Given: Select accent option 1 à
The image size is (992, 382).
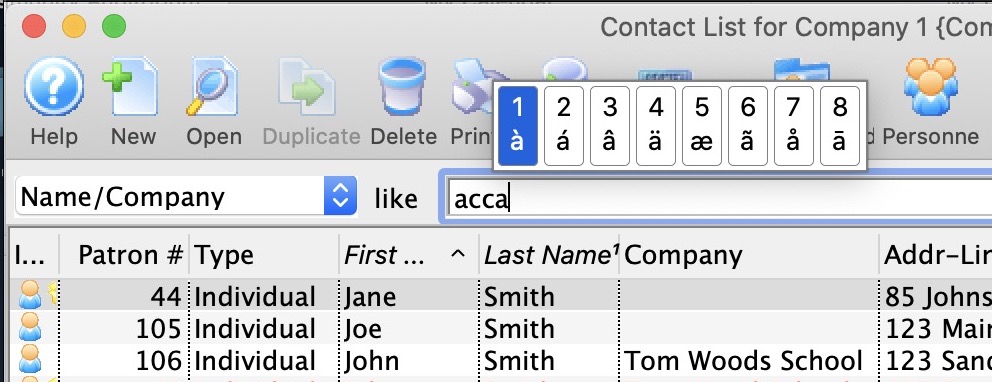Looking at the screenshot, I should [x=518, y=126].
